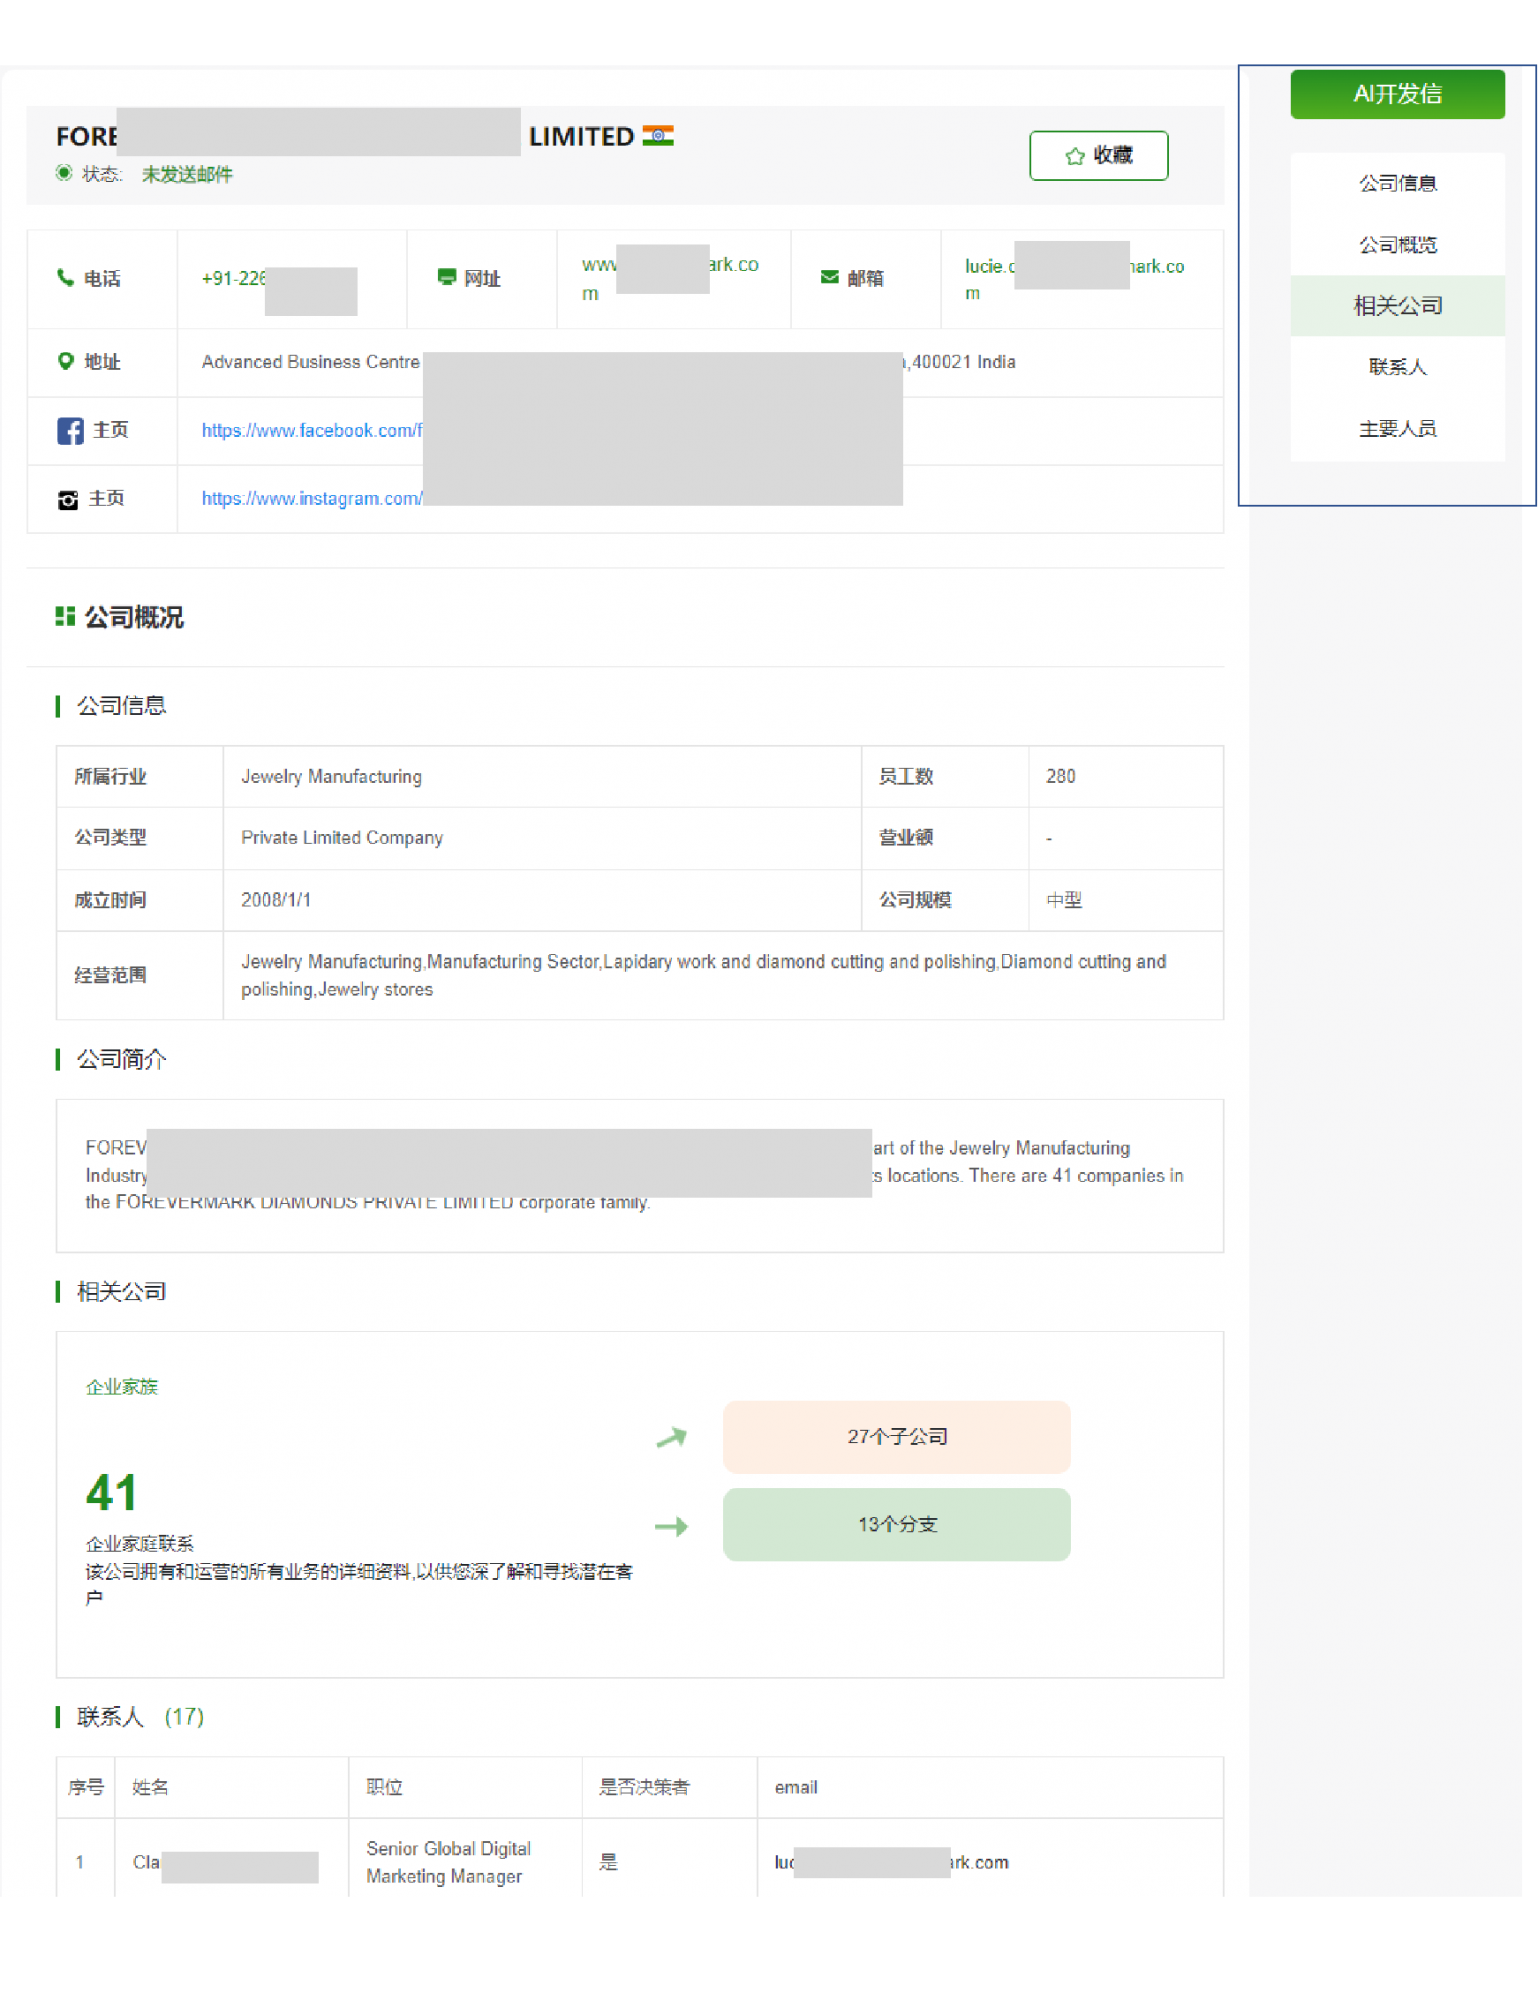The image size is (1538, 2000).
Task: Click the 经营范围 business scope description
Action: coord(703,975)
